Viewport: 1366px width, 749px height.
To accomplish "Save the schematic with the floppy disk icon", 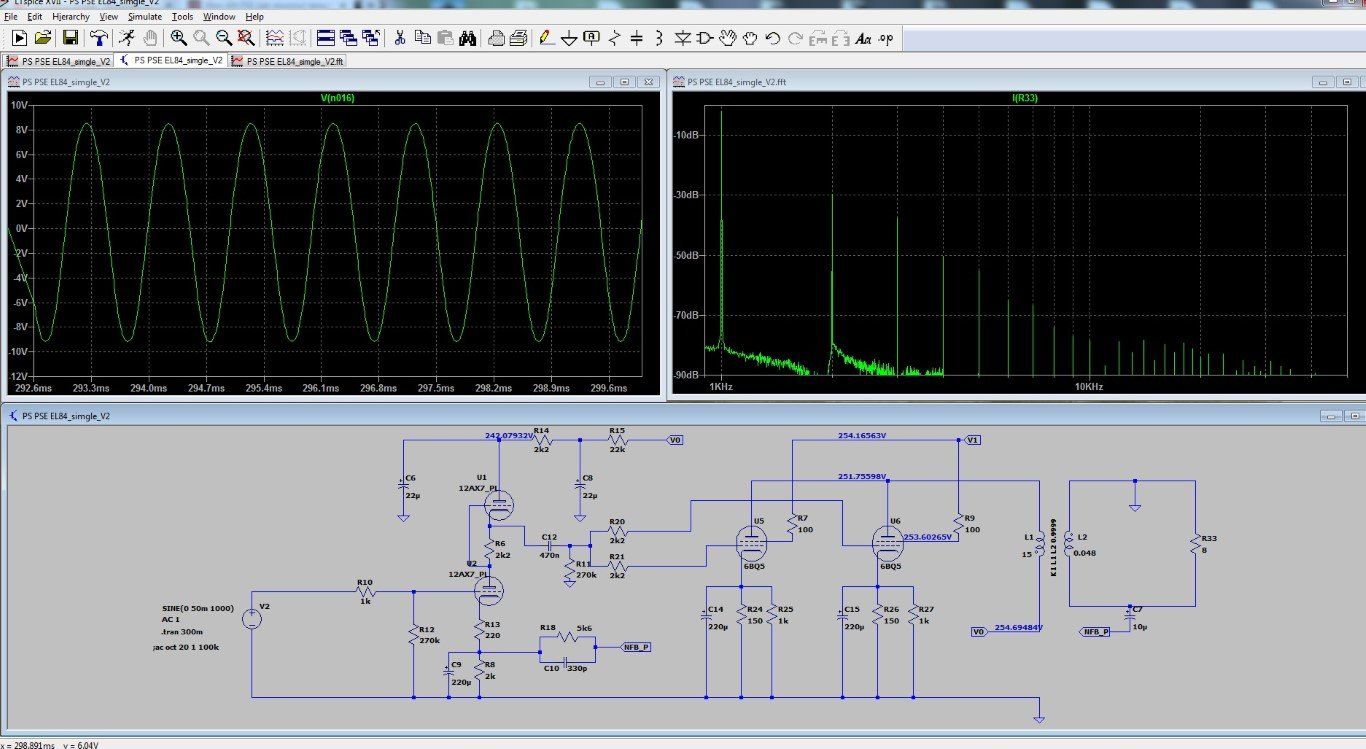I will (x=70, y=38).
